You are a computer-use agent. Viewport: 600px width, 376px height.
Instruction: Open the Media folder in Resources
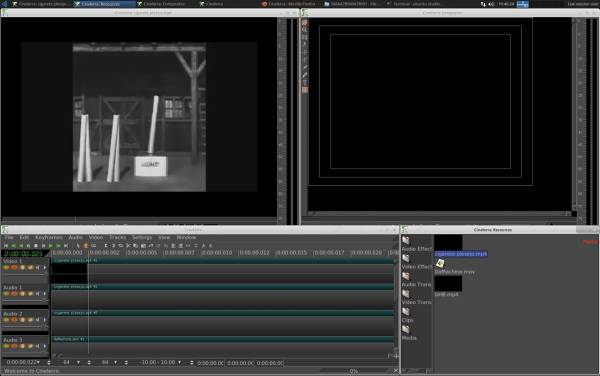pos(406,329)
